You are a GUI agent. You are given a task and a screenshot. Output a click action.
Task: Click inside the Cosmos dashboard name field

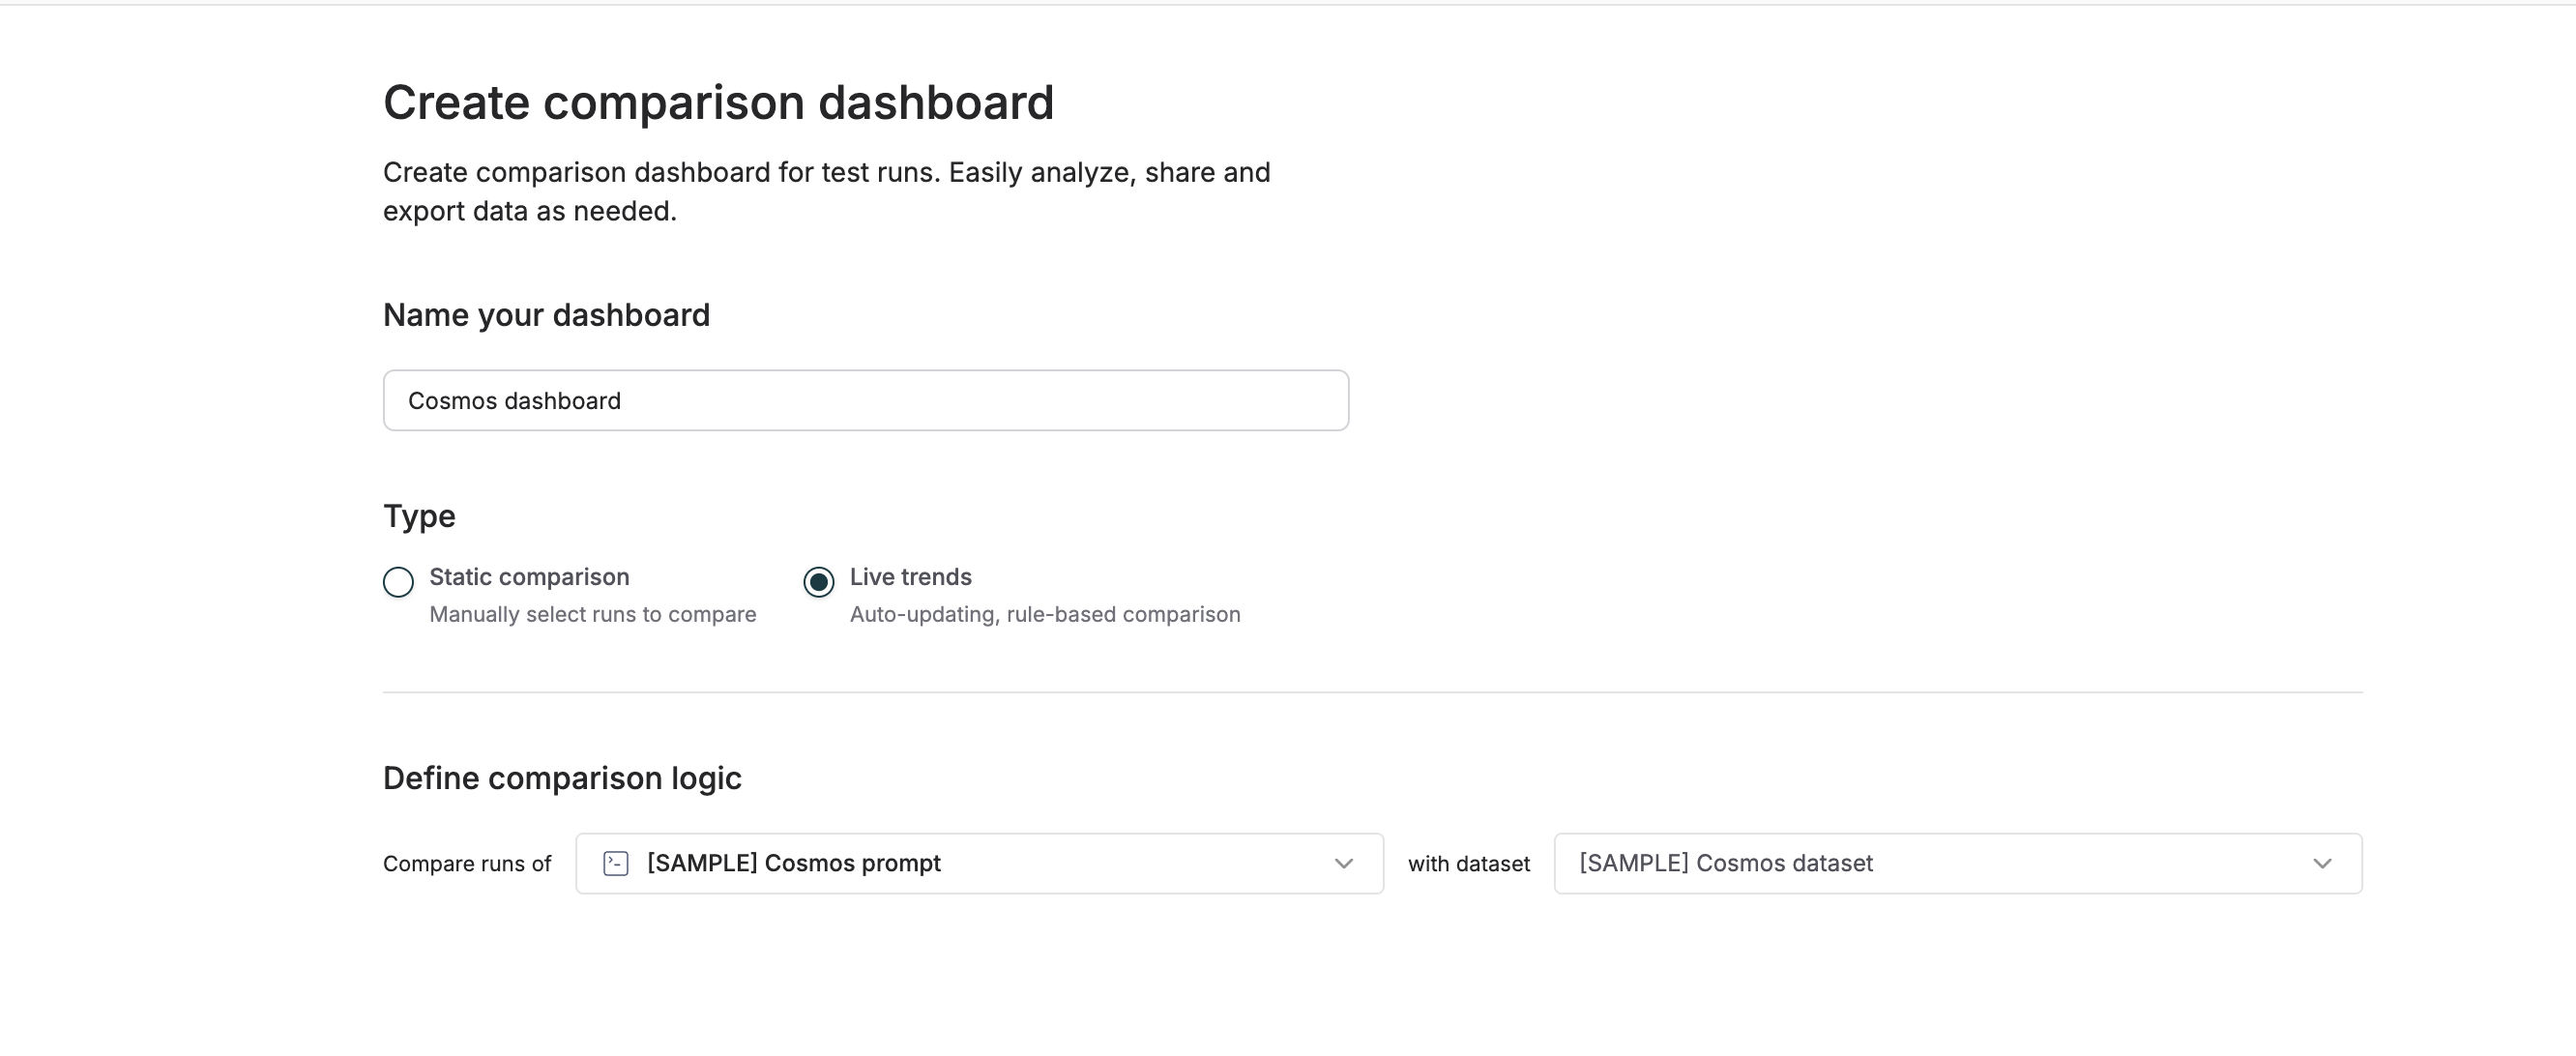(x=865, y=400)
